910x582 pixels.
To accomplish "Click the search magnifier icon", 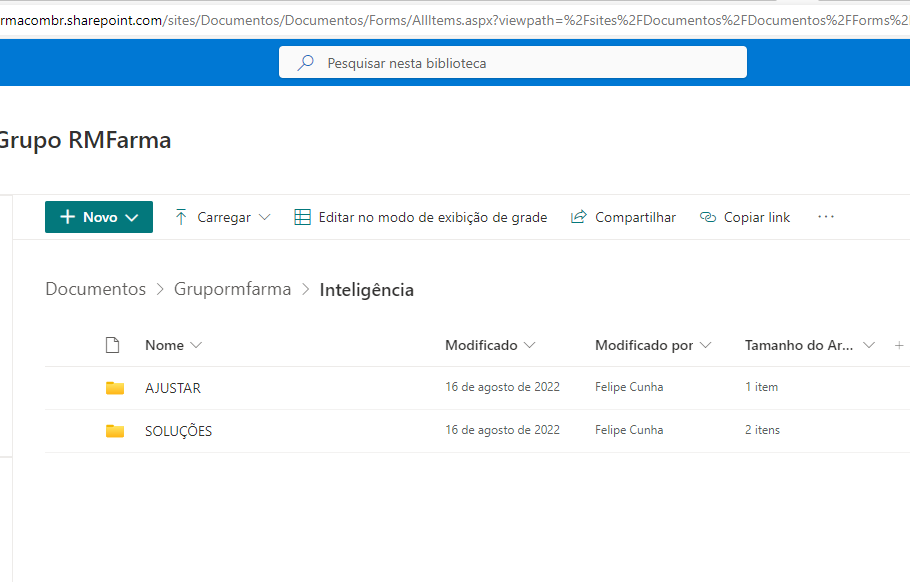I will (306, 63).
